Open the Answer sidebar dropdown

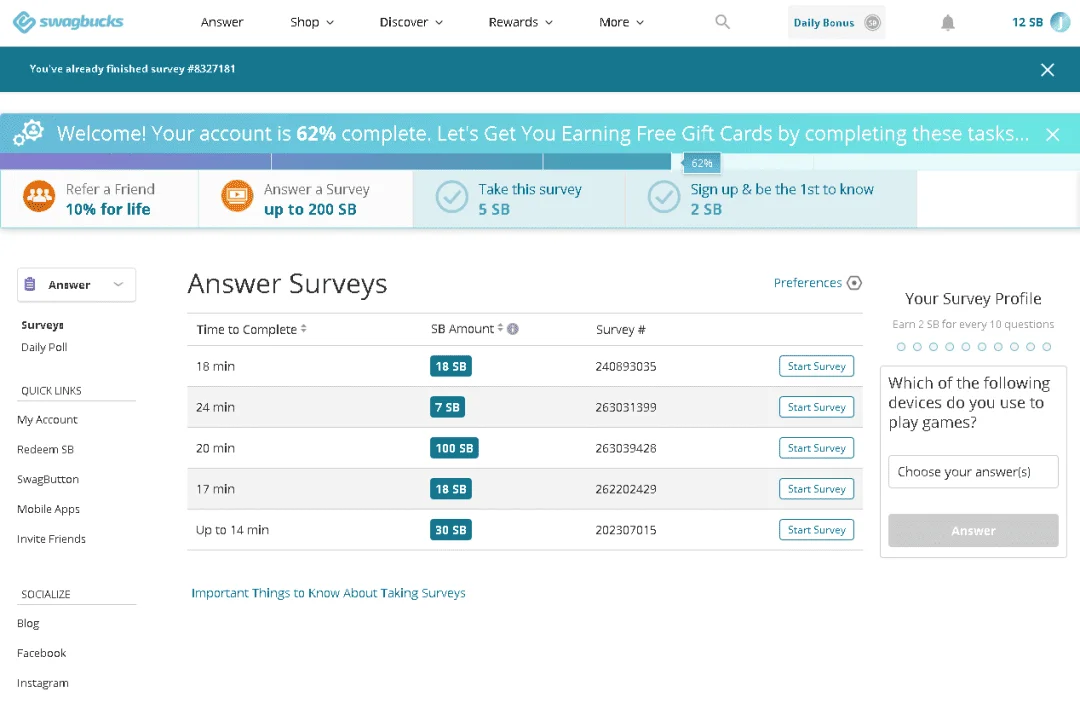click(x=76, y=285)
